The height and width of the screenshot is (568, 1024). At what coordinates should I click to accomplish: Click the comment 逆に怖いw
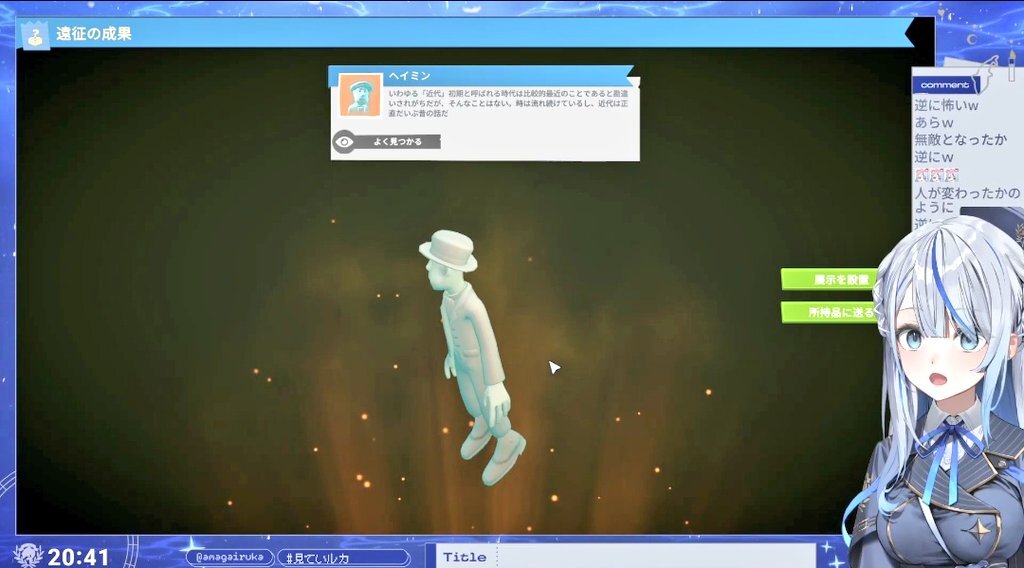coord(946,105)
